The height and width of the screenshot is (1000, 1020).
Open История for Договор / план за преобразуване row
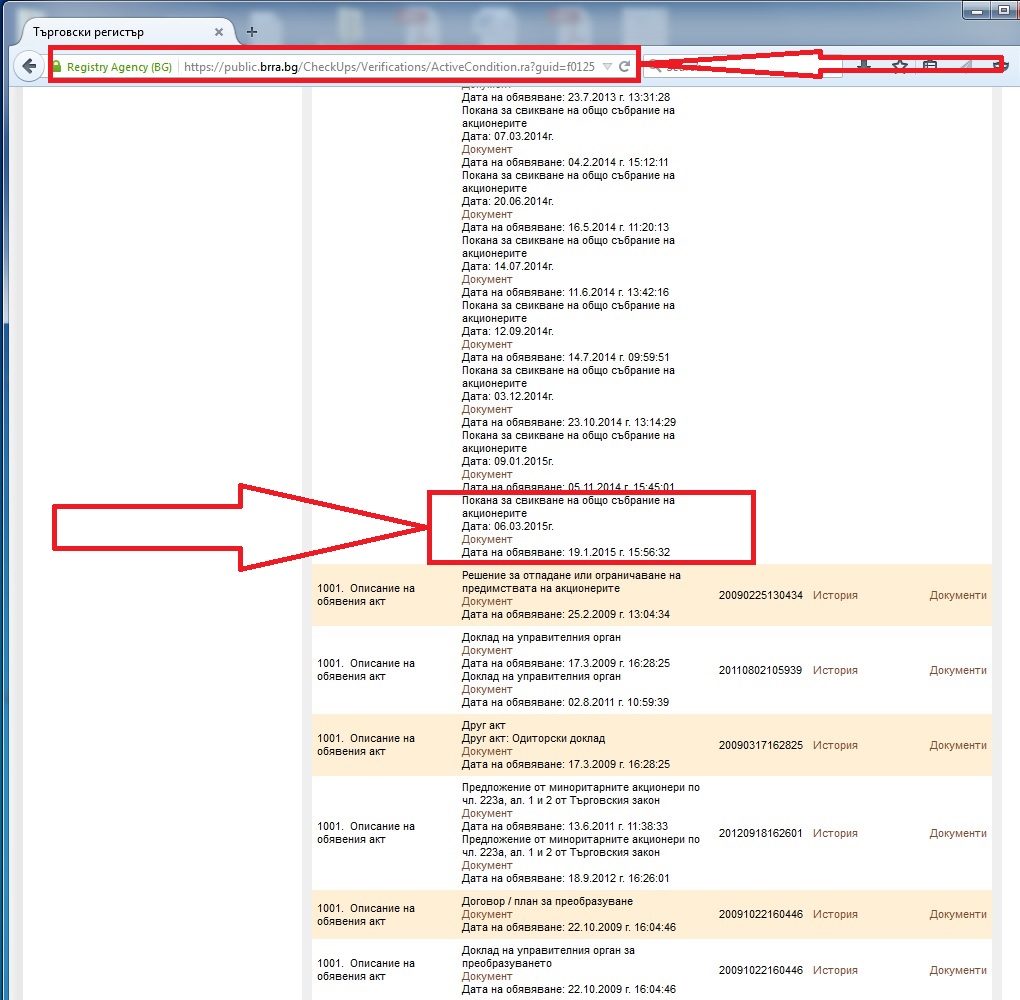point(835,914)
